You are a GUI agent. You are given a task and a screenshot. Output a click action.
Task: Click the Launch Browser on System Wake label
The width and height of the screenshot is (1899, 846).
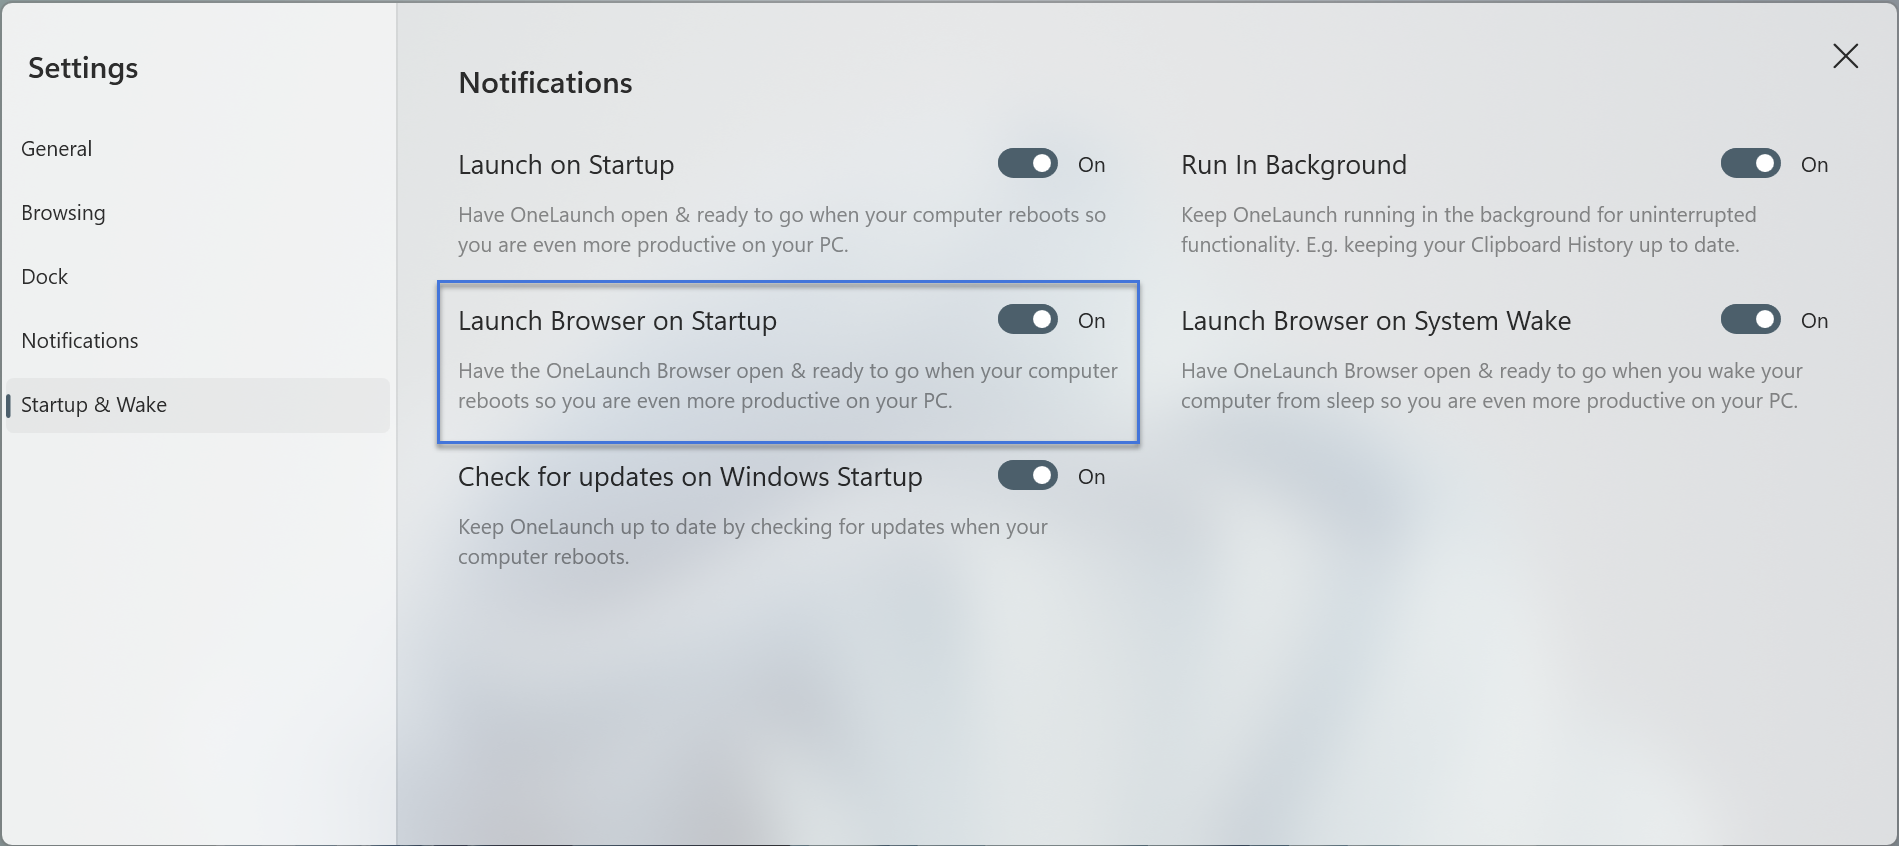tap(1376, 321)
